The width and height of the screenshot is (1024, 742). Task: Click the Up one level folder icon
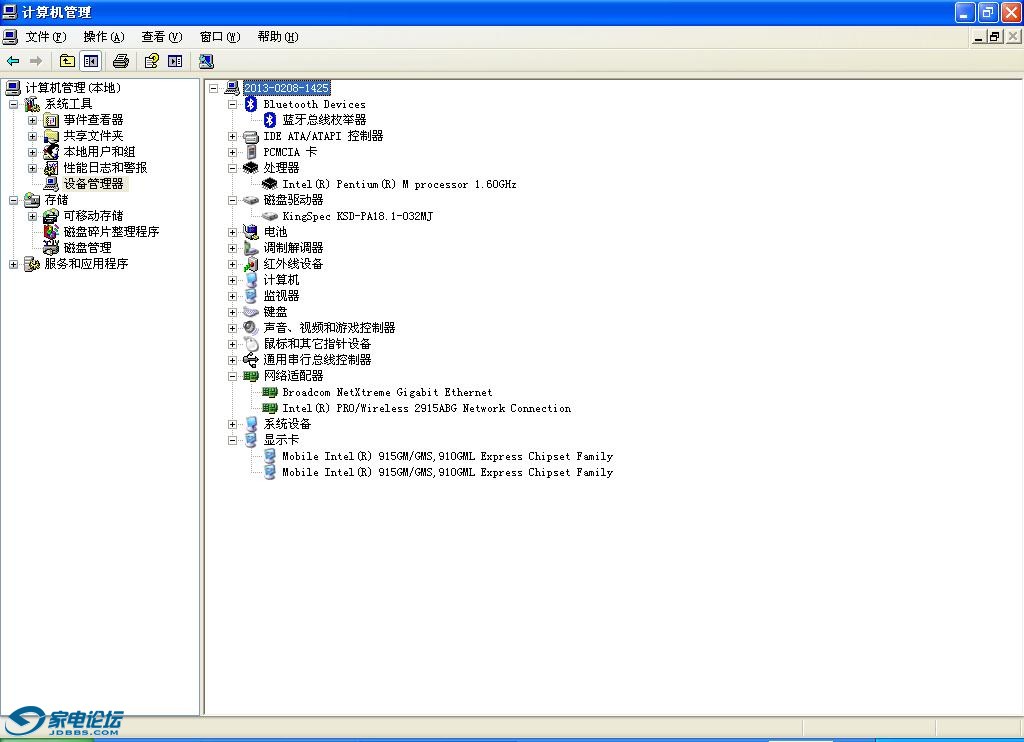pyautogui.click(x=67, y=61)
